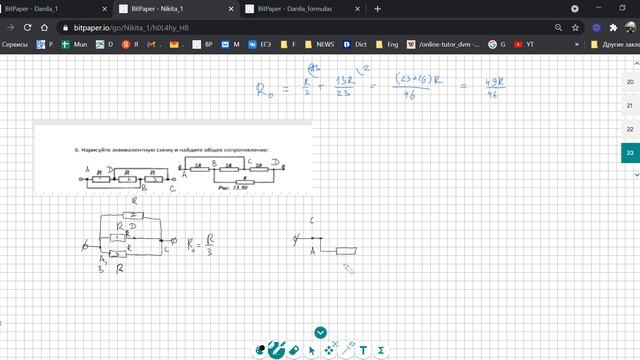
Task: Open the NEWS bookmarks folder
Action: (320, 44)
